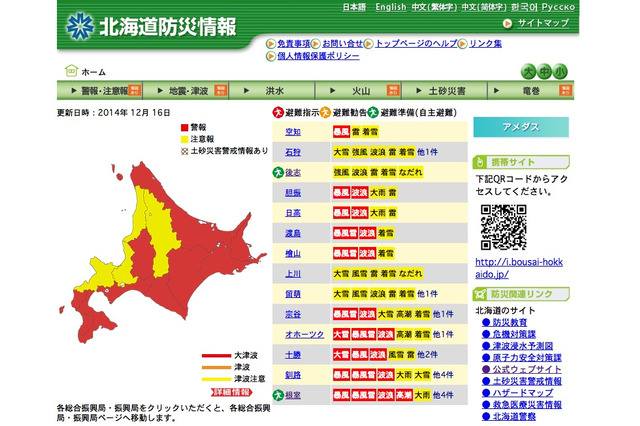
Task: Click the yellow 注意報 legend swatch
Action: [x=184, y=139]
